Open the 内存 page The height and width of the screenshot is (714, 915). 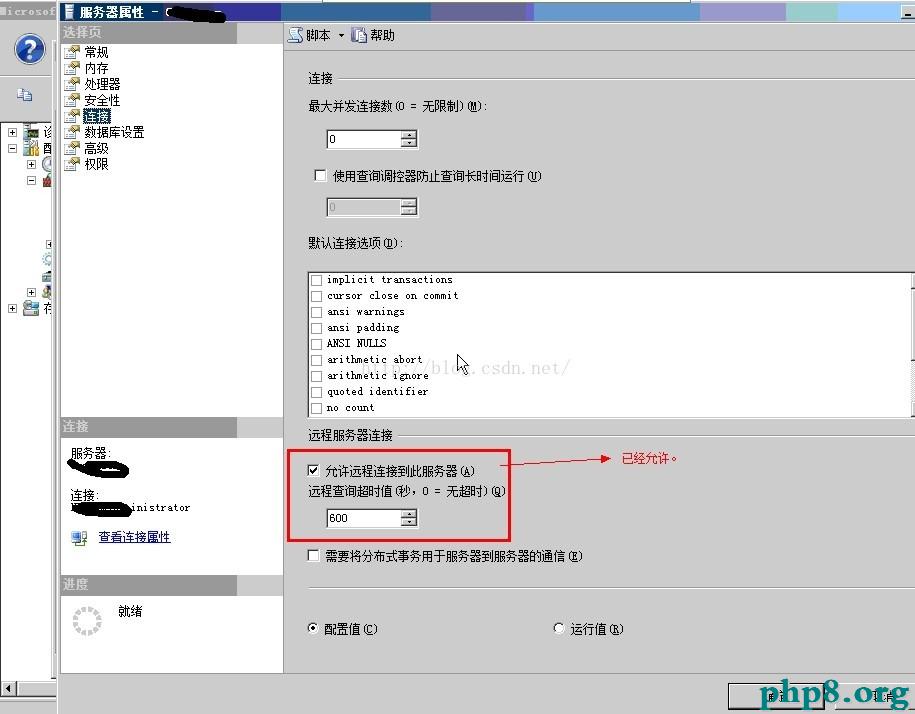(x=96, y=68)
